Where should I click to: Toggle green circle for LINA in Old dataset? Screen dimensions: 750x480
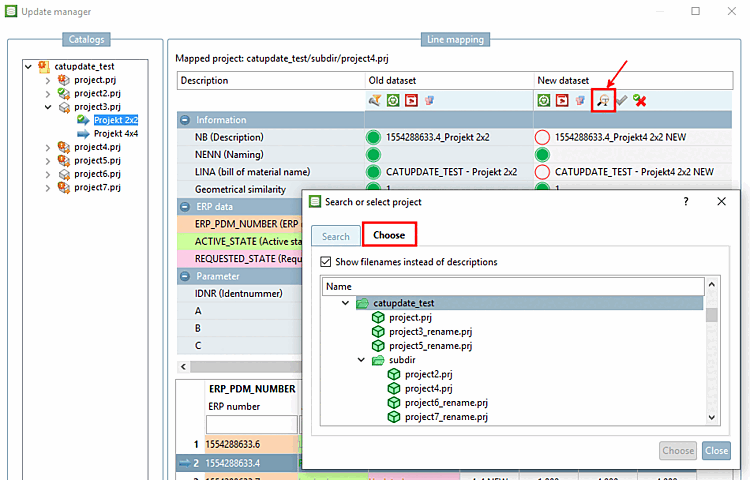[x=373, y=172]
